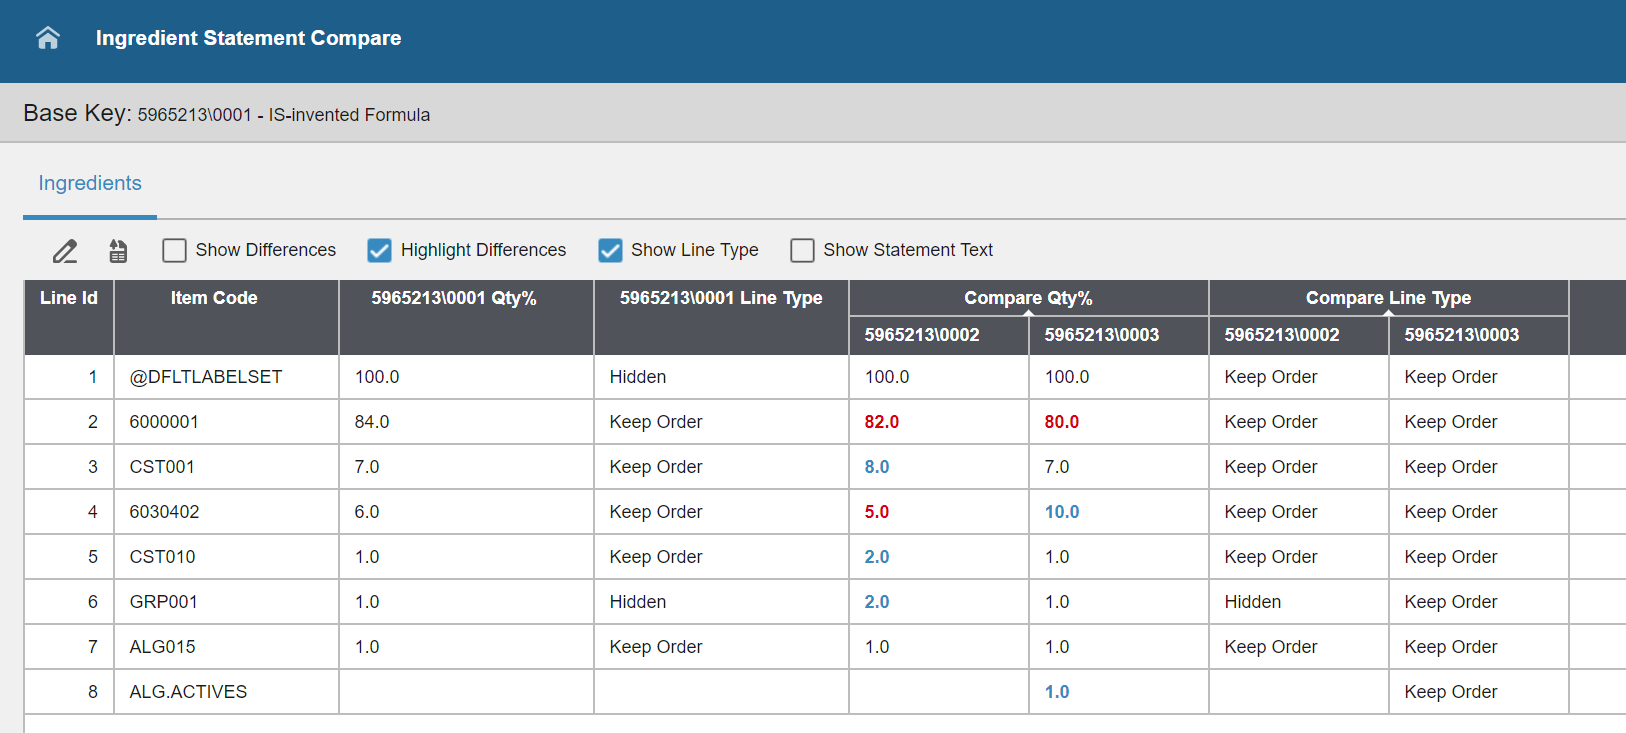This screenshot has width=1626, height=733.
Task: Switch to the Ingredients tab
Action: (90, 184)
